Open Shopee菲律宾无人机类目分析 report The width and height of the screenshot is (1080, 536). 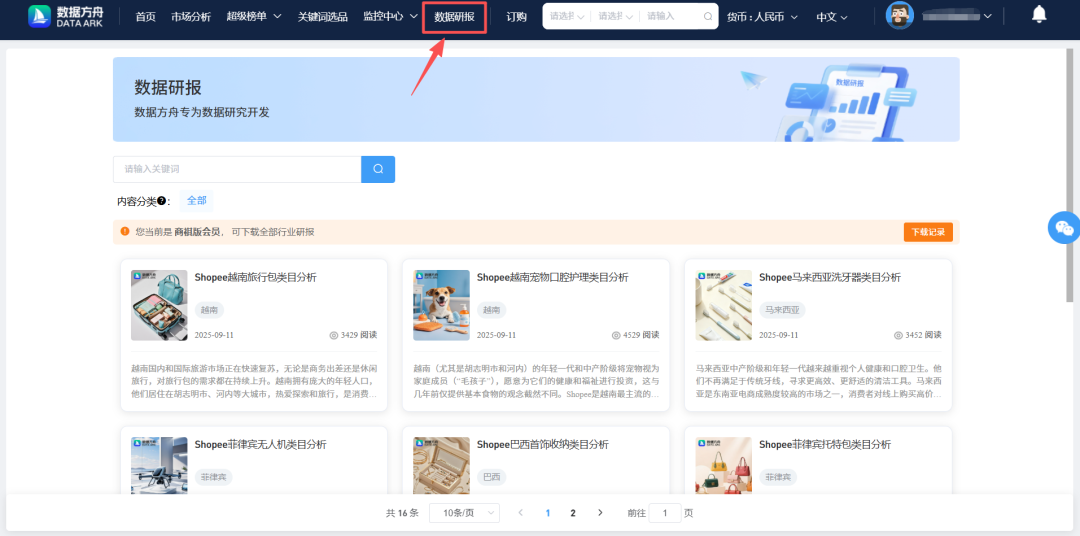(260, 445)
